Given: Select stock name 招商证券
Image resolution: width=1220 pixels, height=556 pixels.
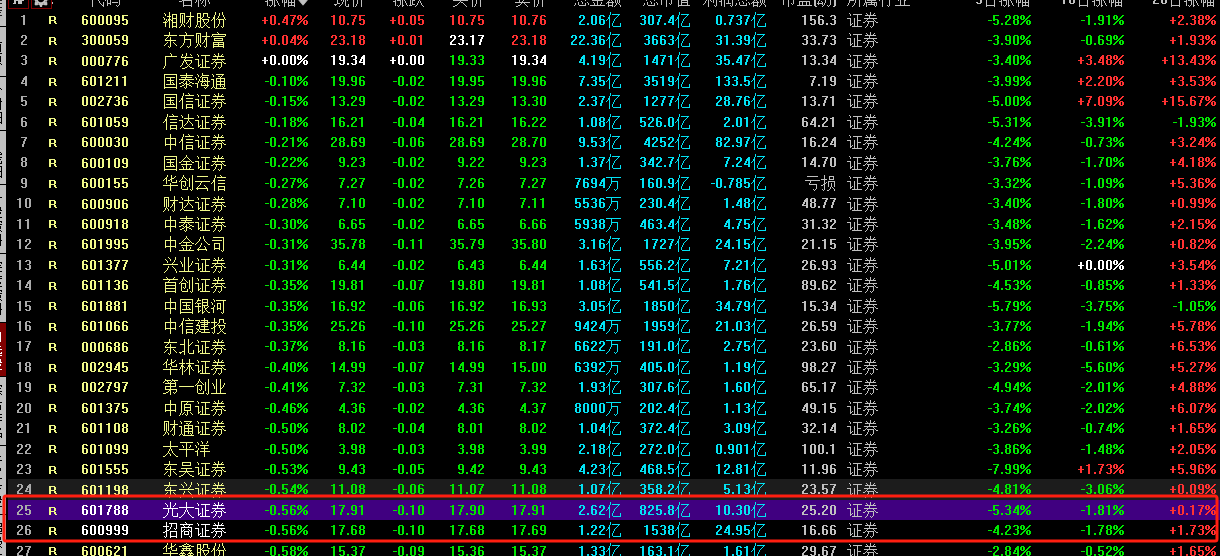Looking at the screenshot, I should coord(195,530).
